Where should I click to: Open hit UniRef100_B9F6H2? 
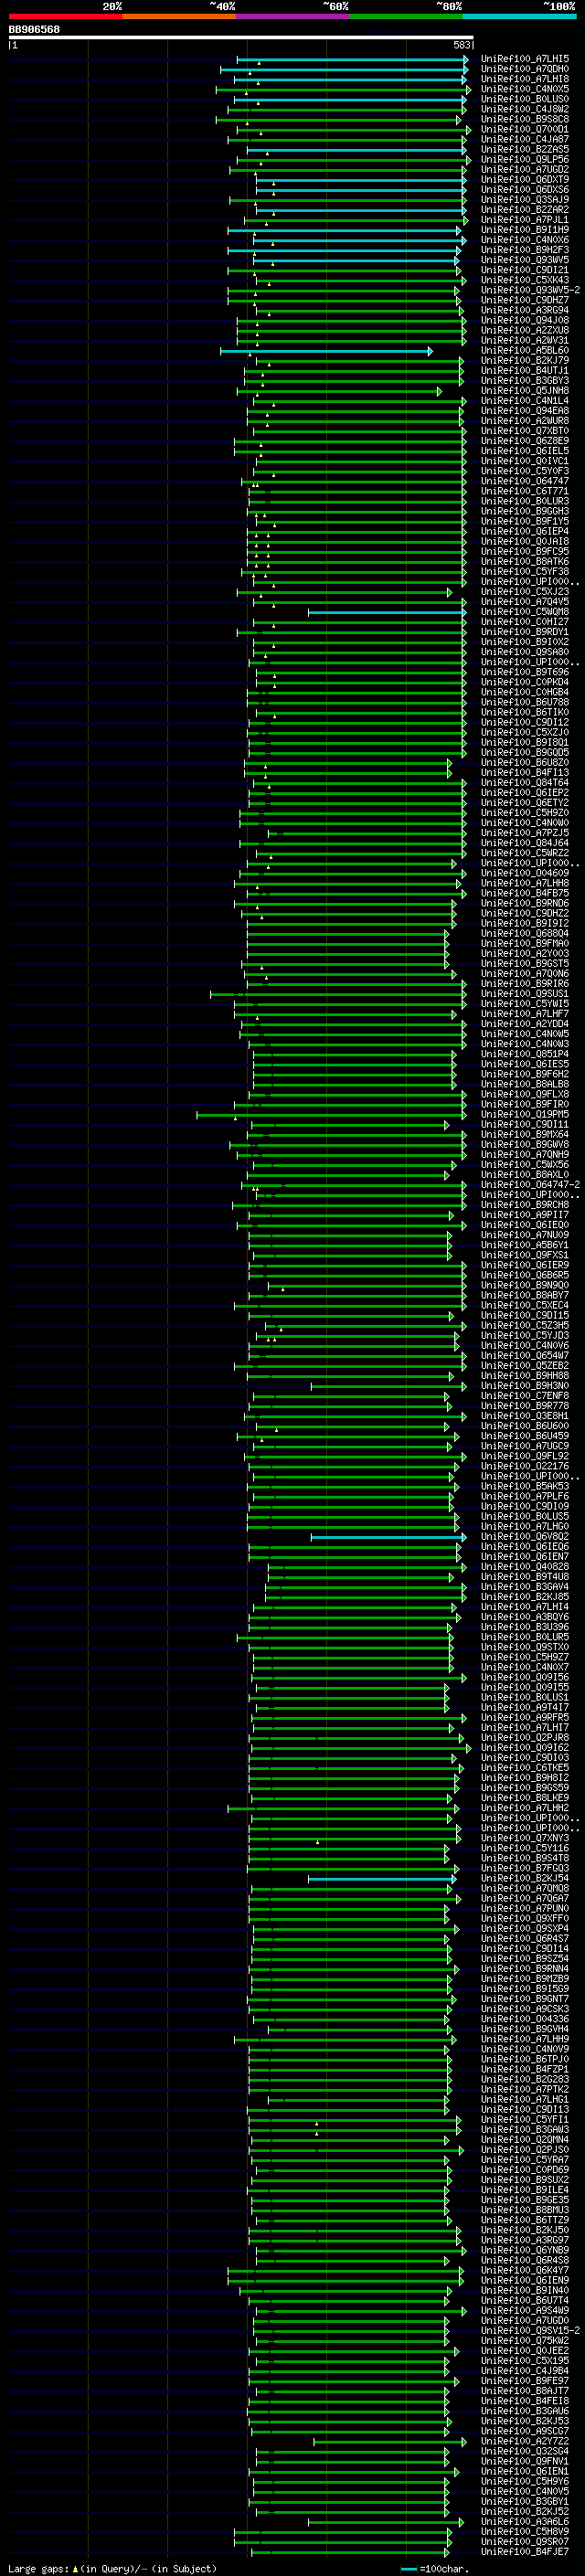click(525, 1074)
